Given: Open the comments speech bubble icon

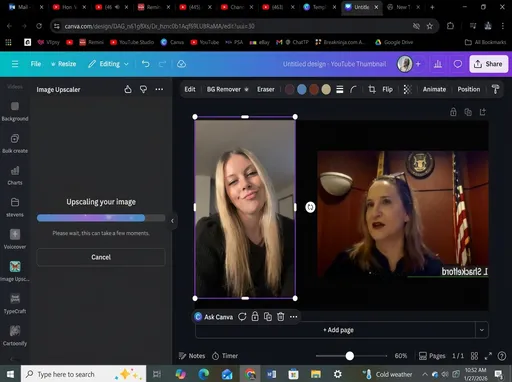Looking at the screenshot, I should coord(458,64).
